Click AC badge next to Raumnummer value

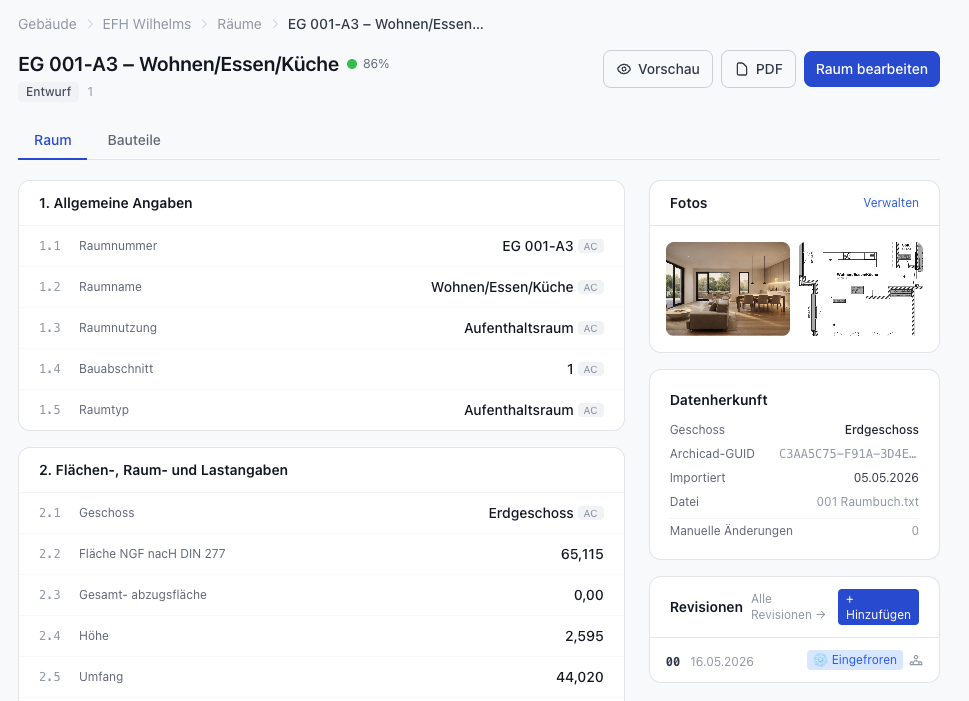tap(590, 247)
